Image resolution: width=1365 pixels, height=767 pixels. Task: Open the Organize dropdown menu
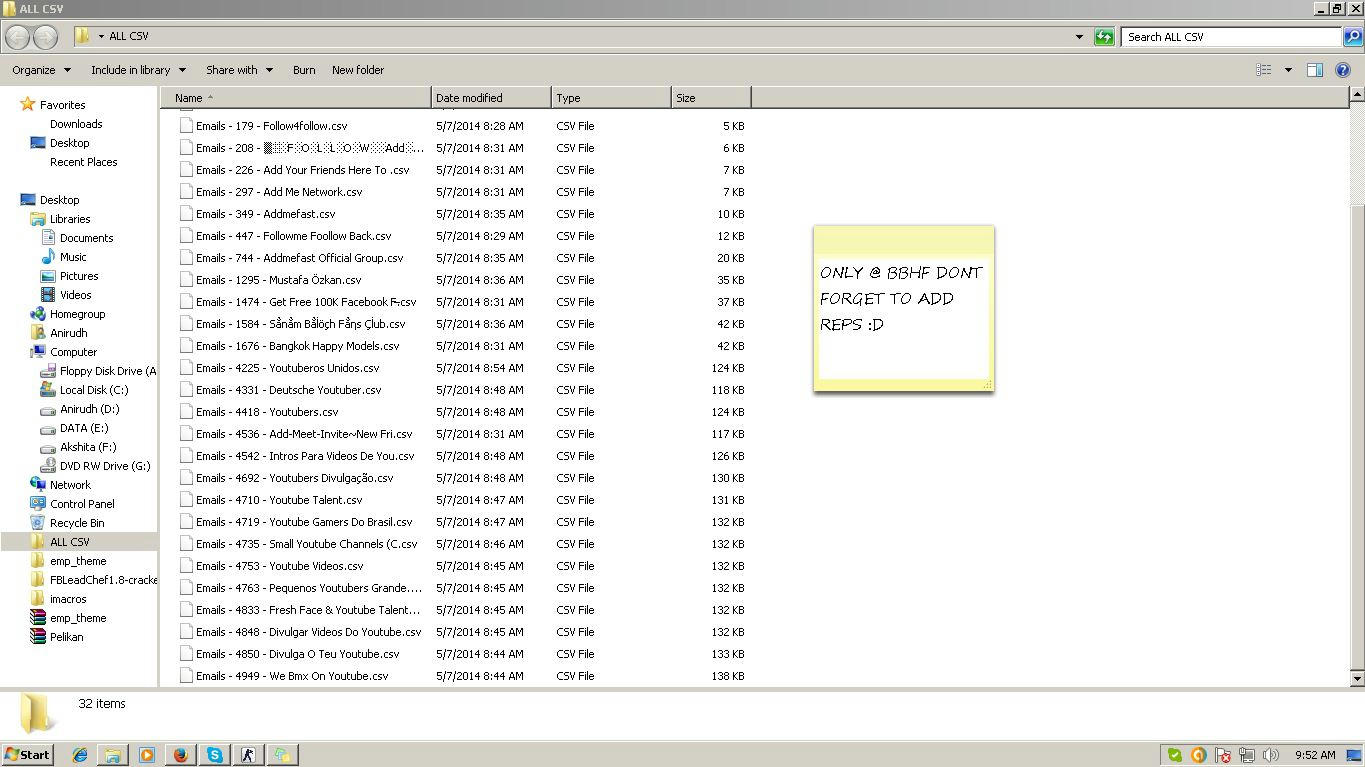(x=41, y=70)
